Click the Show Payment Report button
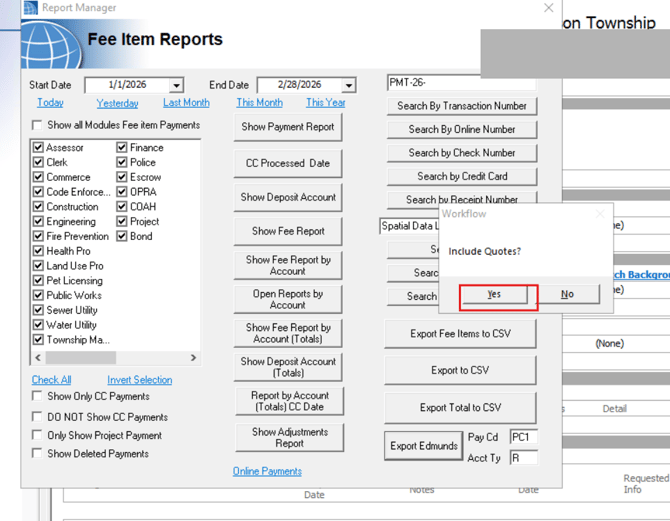 (x=288, y=127)
